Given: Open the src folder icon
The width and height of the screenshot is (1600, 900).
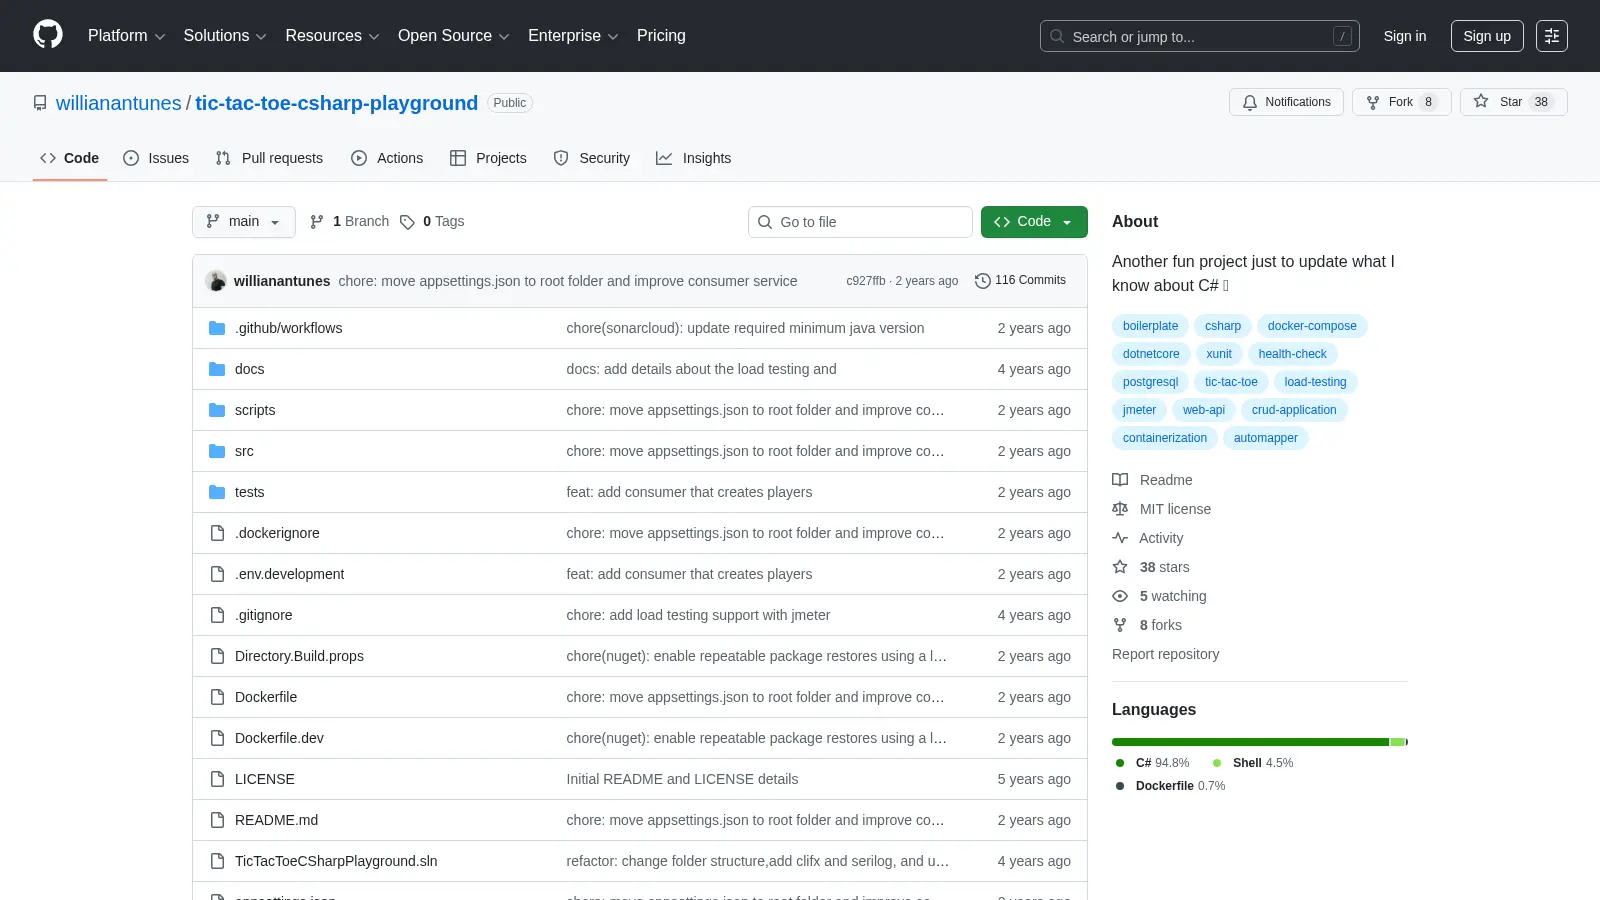Looking at the screenshot, I should tap(217, 451).
